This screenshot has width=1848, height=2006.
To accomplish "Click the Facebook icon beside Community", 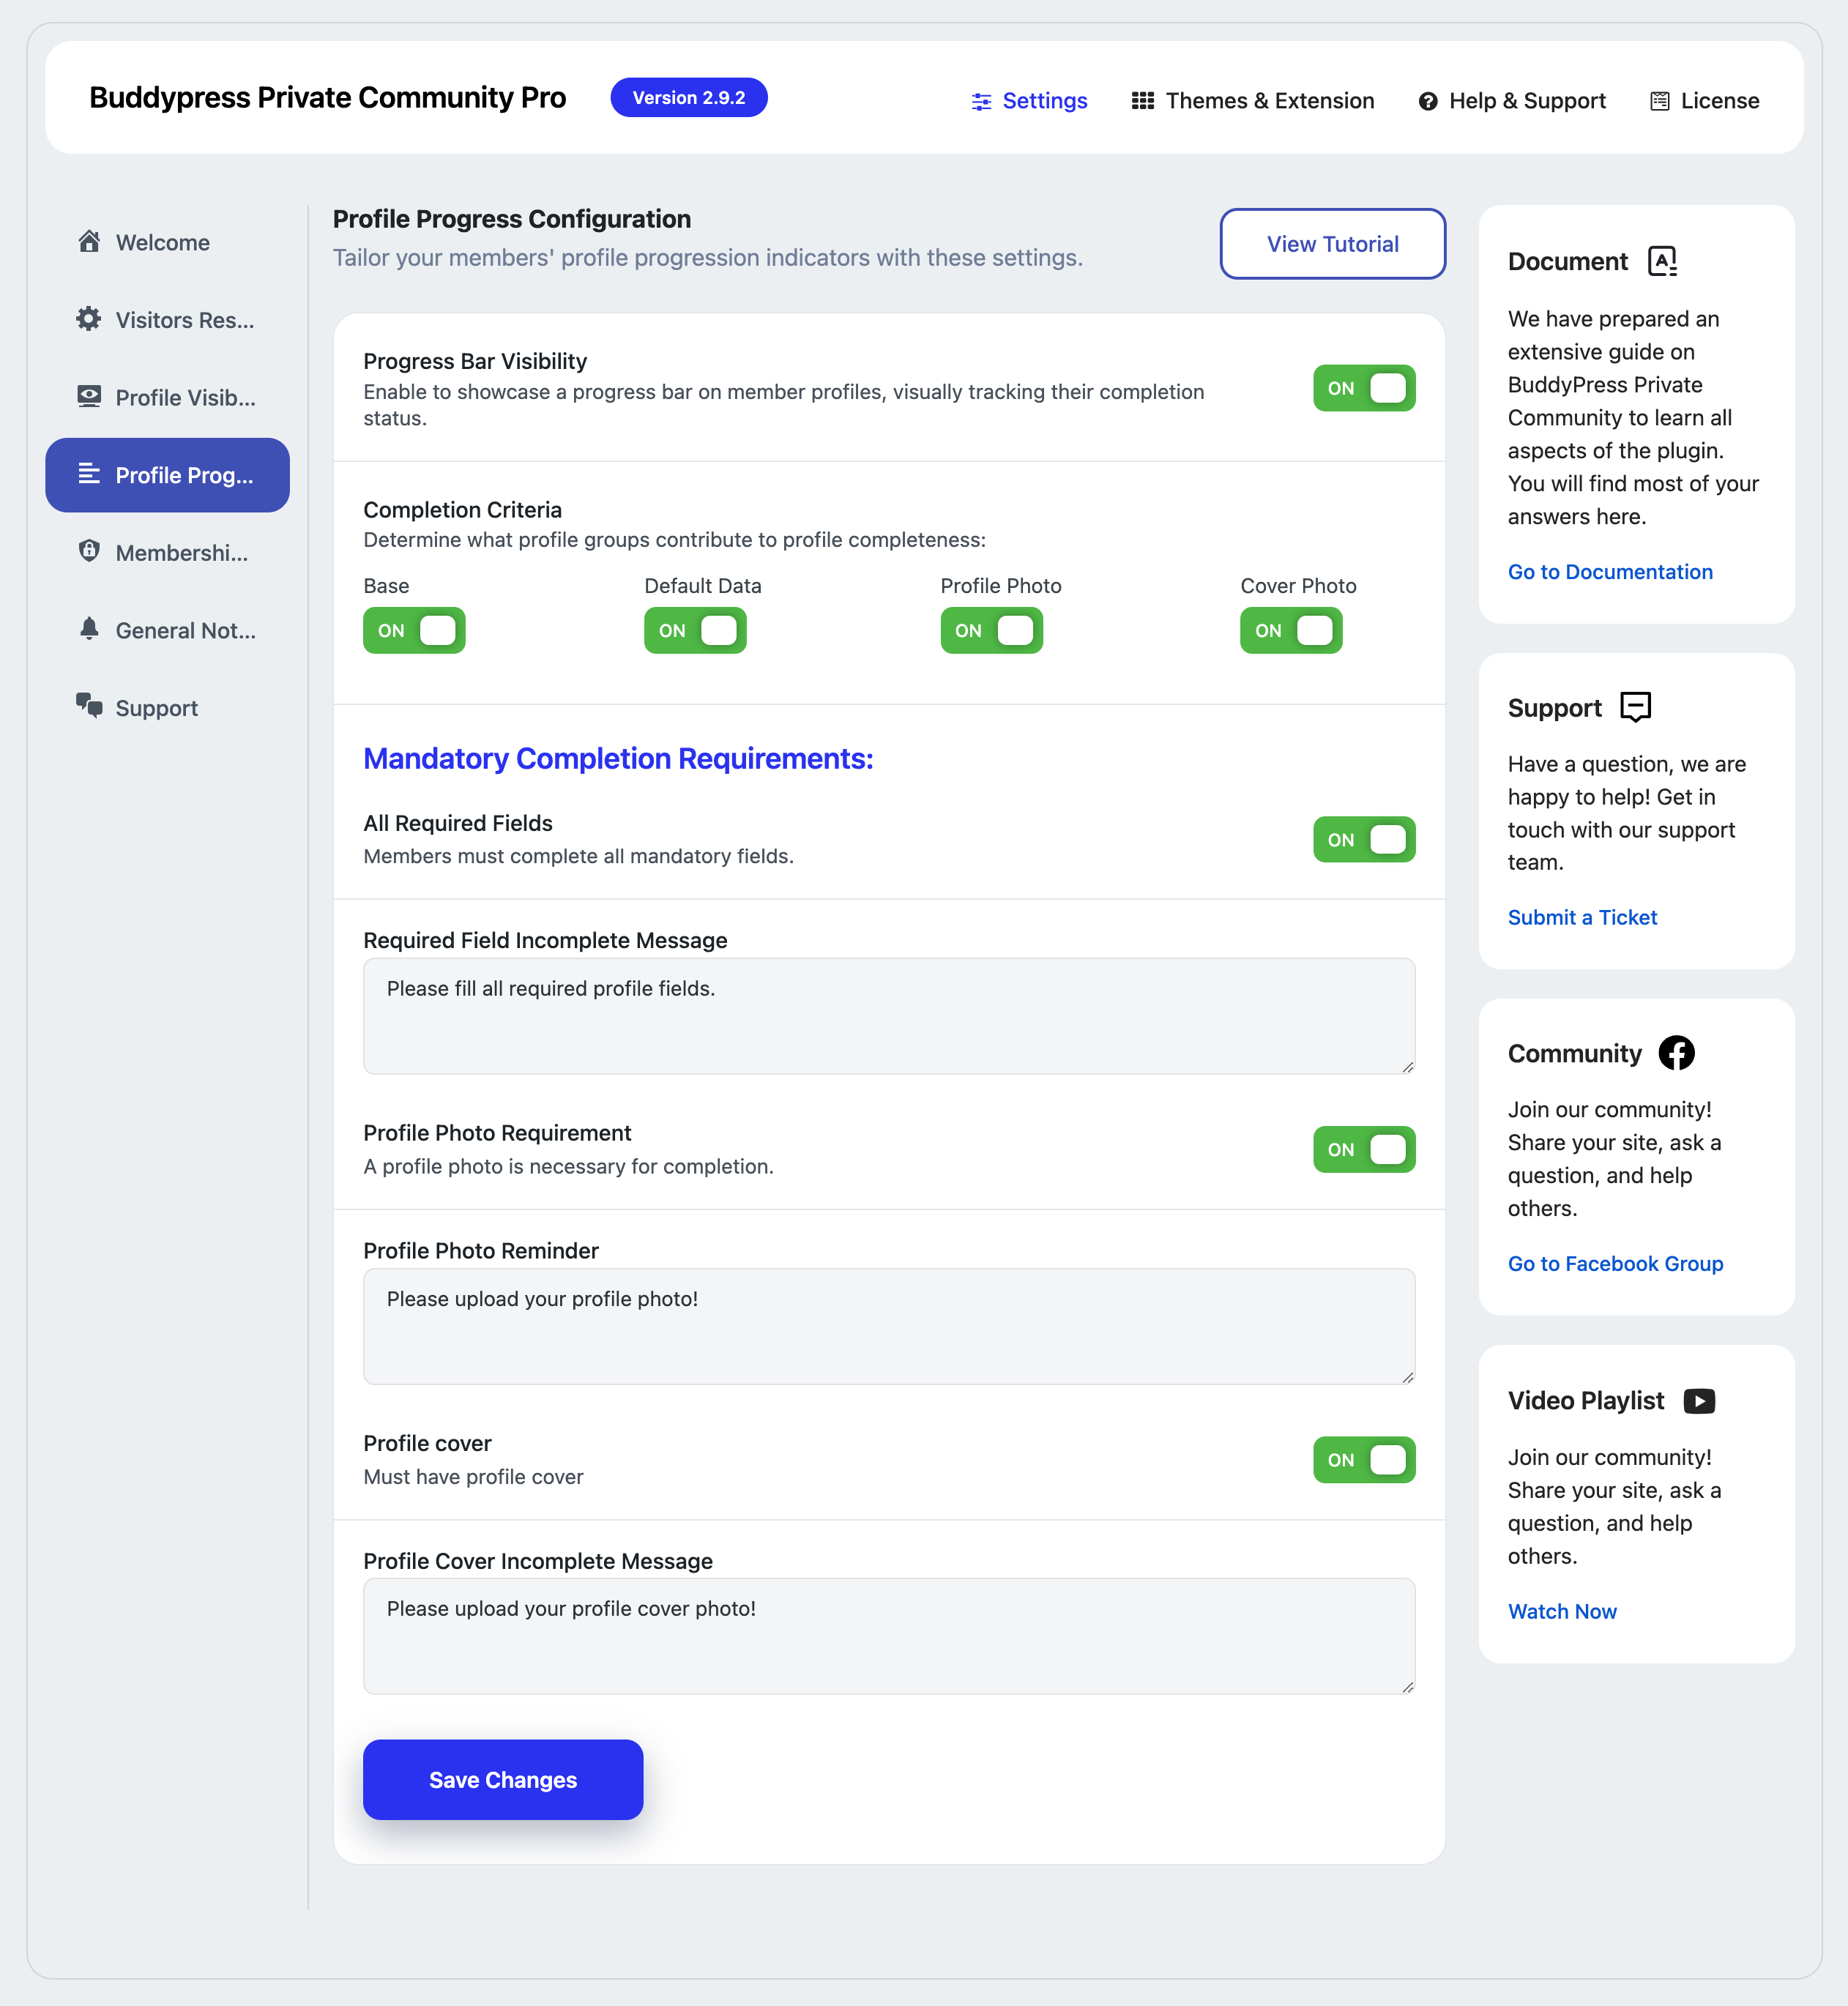I will point(1677,1053).
